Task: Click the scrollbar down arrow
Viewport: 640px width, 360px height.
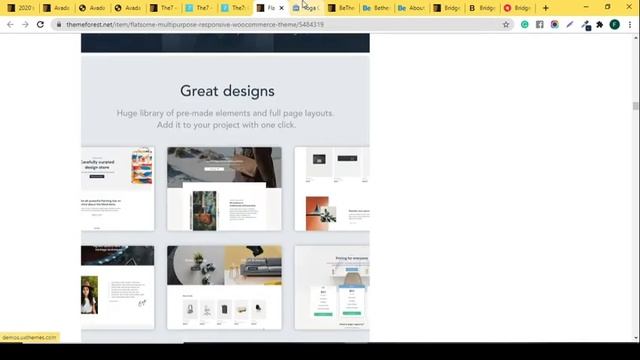Action: point(636,338)
